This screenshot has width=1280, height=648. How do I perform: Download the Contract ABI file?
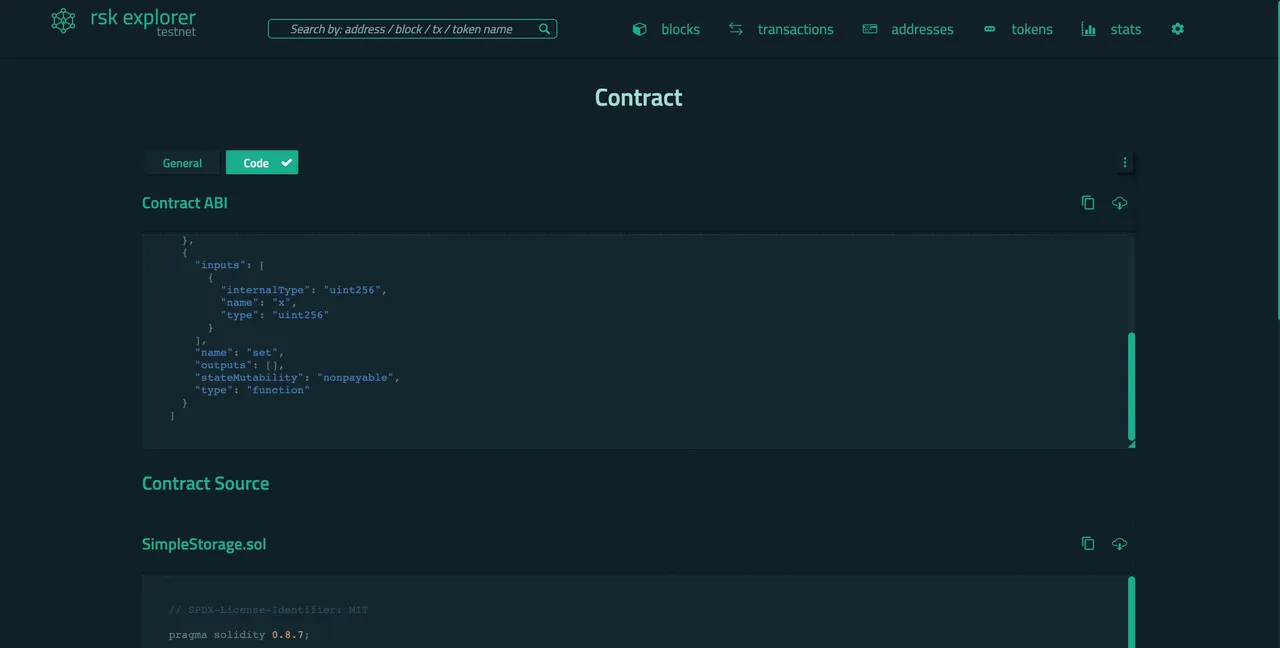[1119, 203]
